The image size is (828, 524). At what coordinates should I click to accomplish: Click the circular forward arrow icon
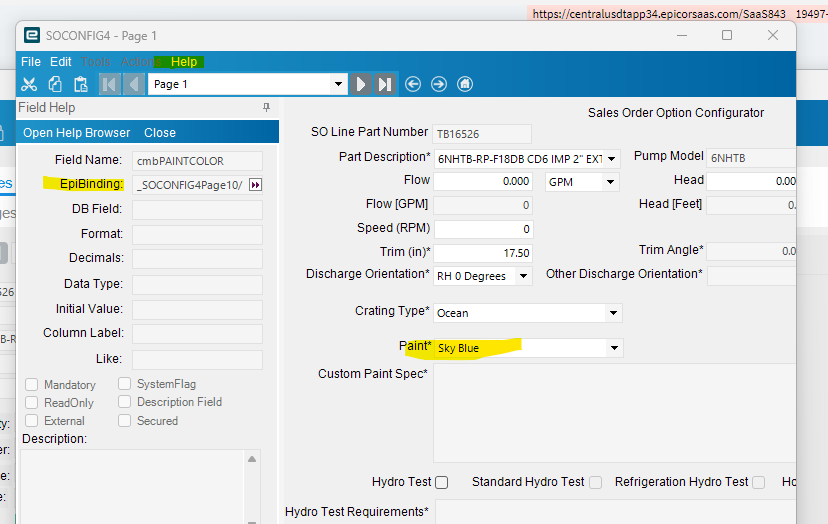pyautogui.click(x=439, y=84)
